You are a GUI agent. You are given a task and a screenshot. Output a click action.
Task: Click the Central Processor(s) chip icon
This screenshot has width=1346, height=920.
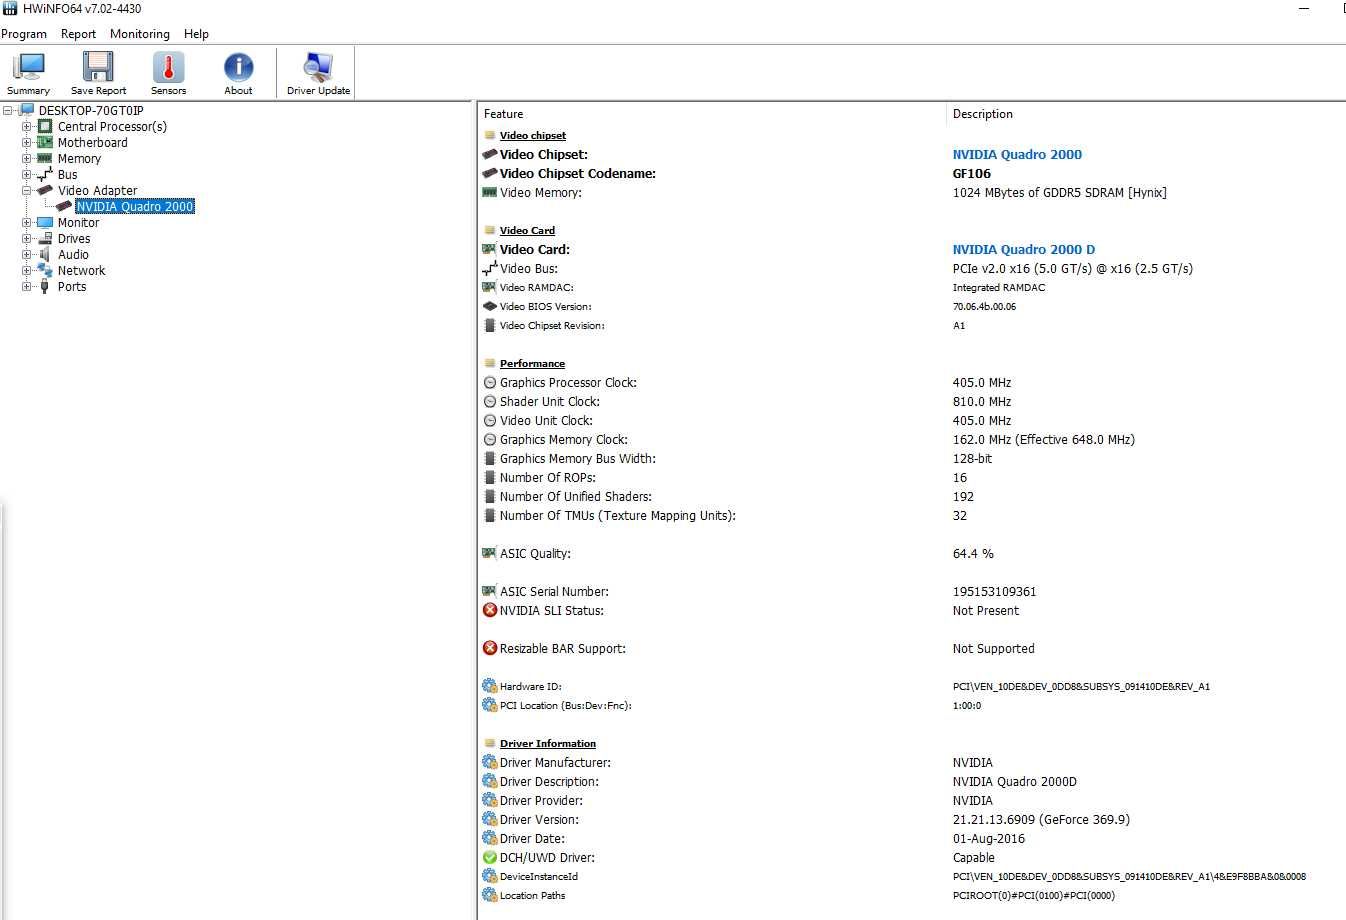(x=45, y=127)
